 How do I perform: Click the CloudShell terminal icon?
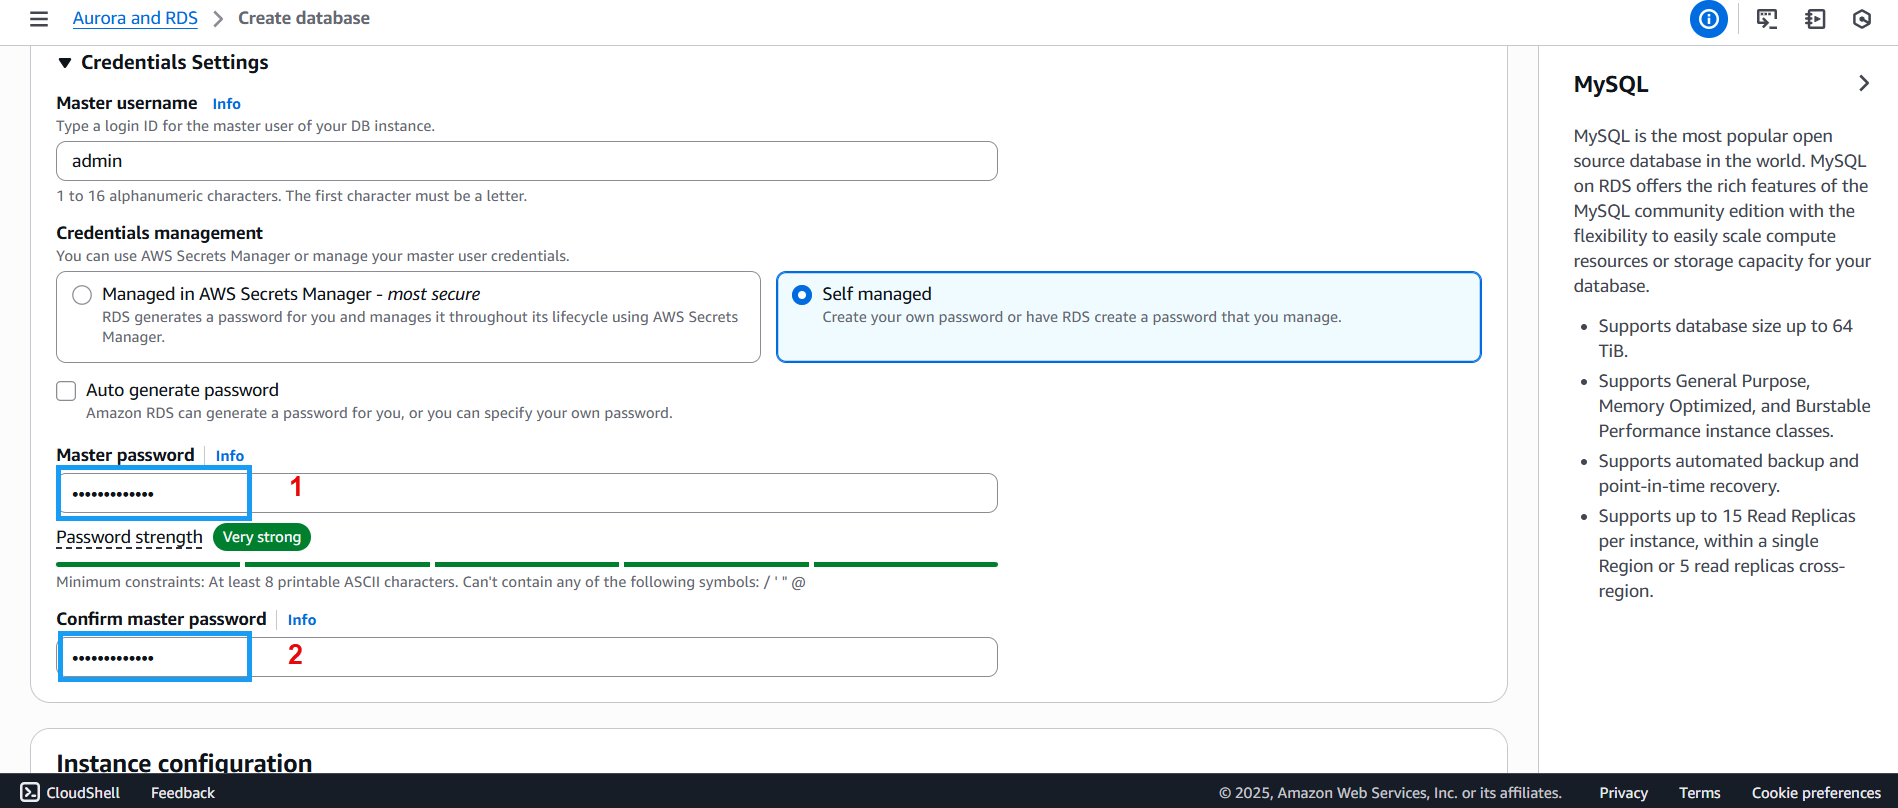click(x=30, y=792)
